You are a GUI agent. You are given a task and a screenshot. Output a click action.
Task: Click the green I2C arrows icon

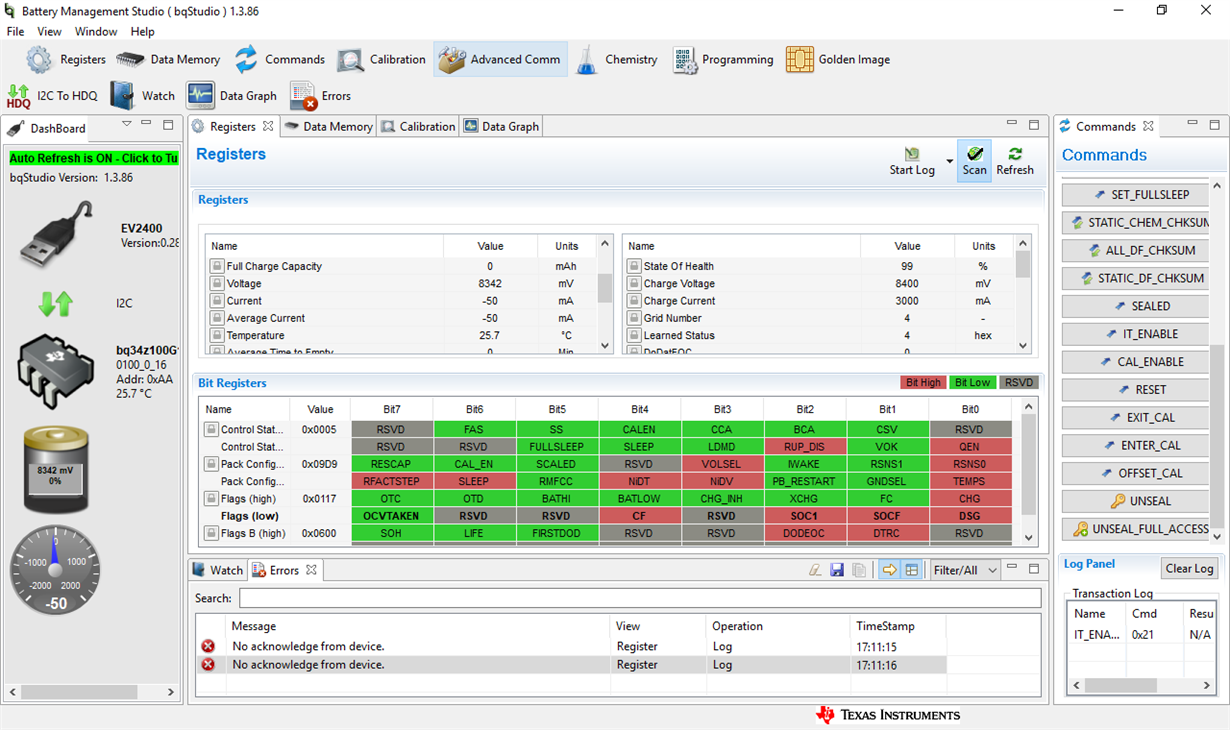pos(55,304)
